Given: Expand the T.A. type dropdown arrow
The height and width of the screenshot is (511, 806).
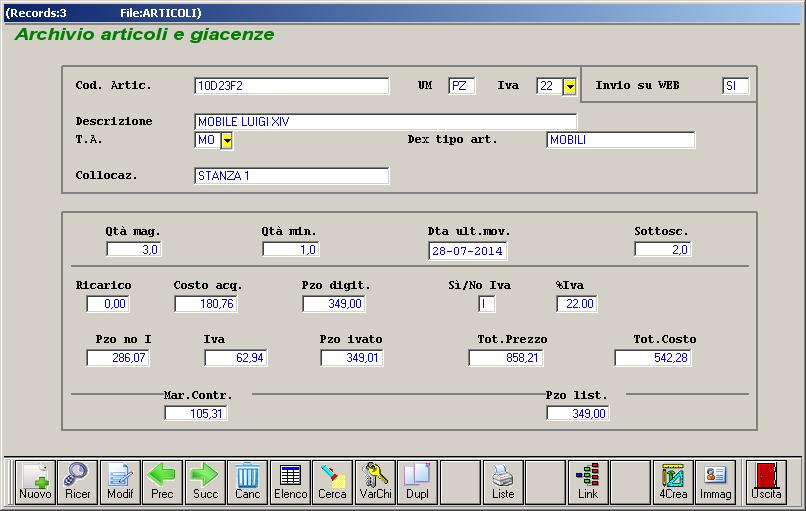Looking at the screenshot, I should click(227, 140).
